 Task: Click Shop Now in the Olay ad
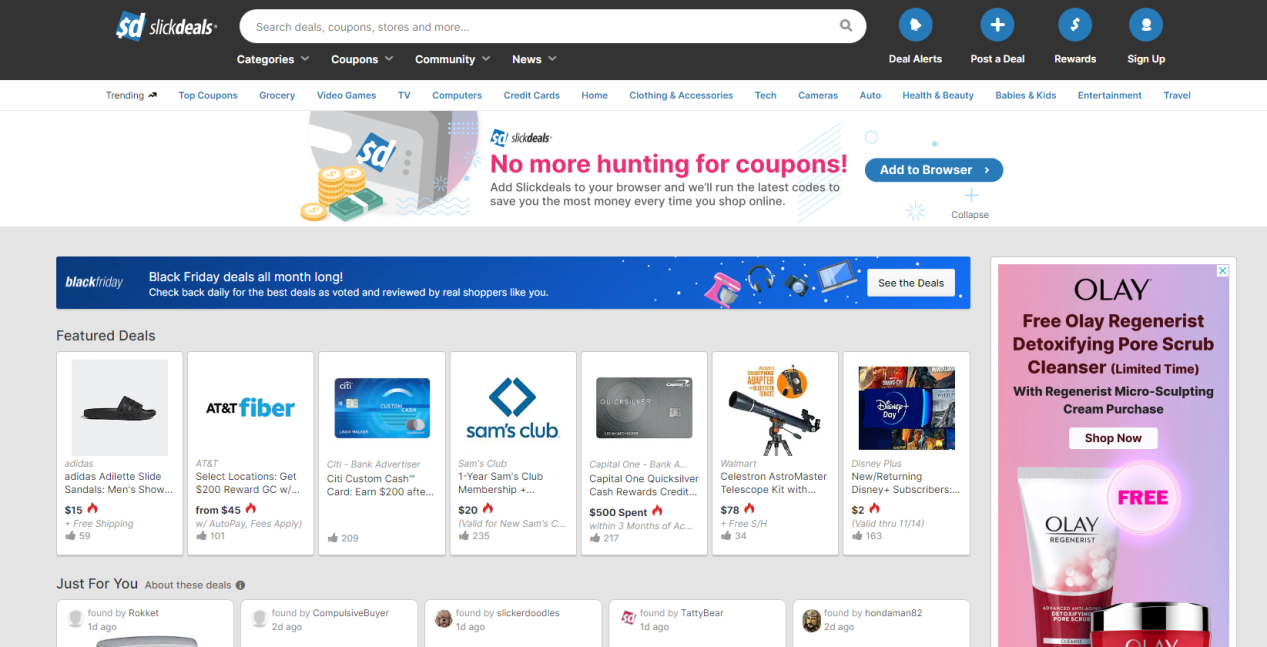(1113, 438)
